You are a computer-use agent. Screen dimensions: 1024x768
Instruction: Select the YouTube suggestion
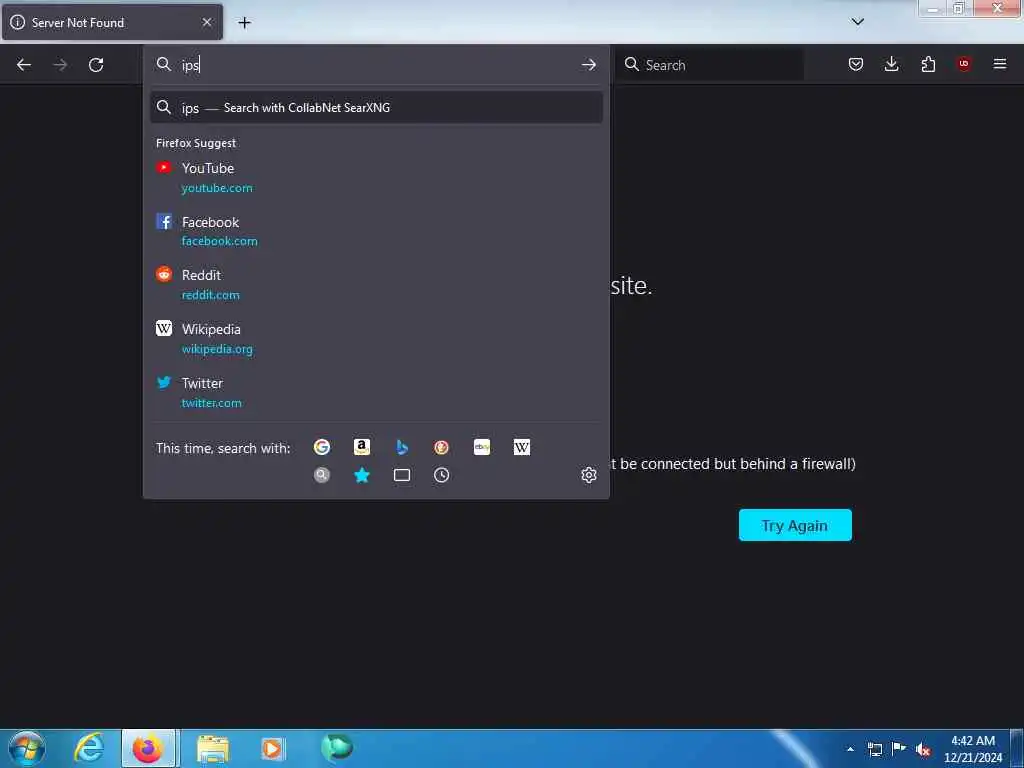click(376, 178)
